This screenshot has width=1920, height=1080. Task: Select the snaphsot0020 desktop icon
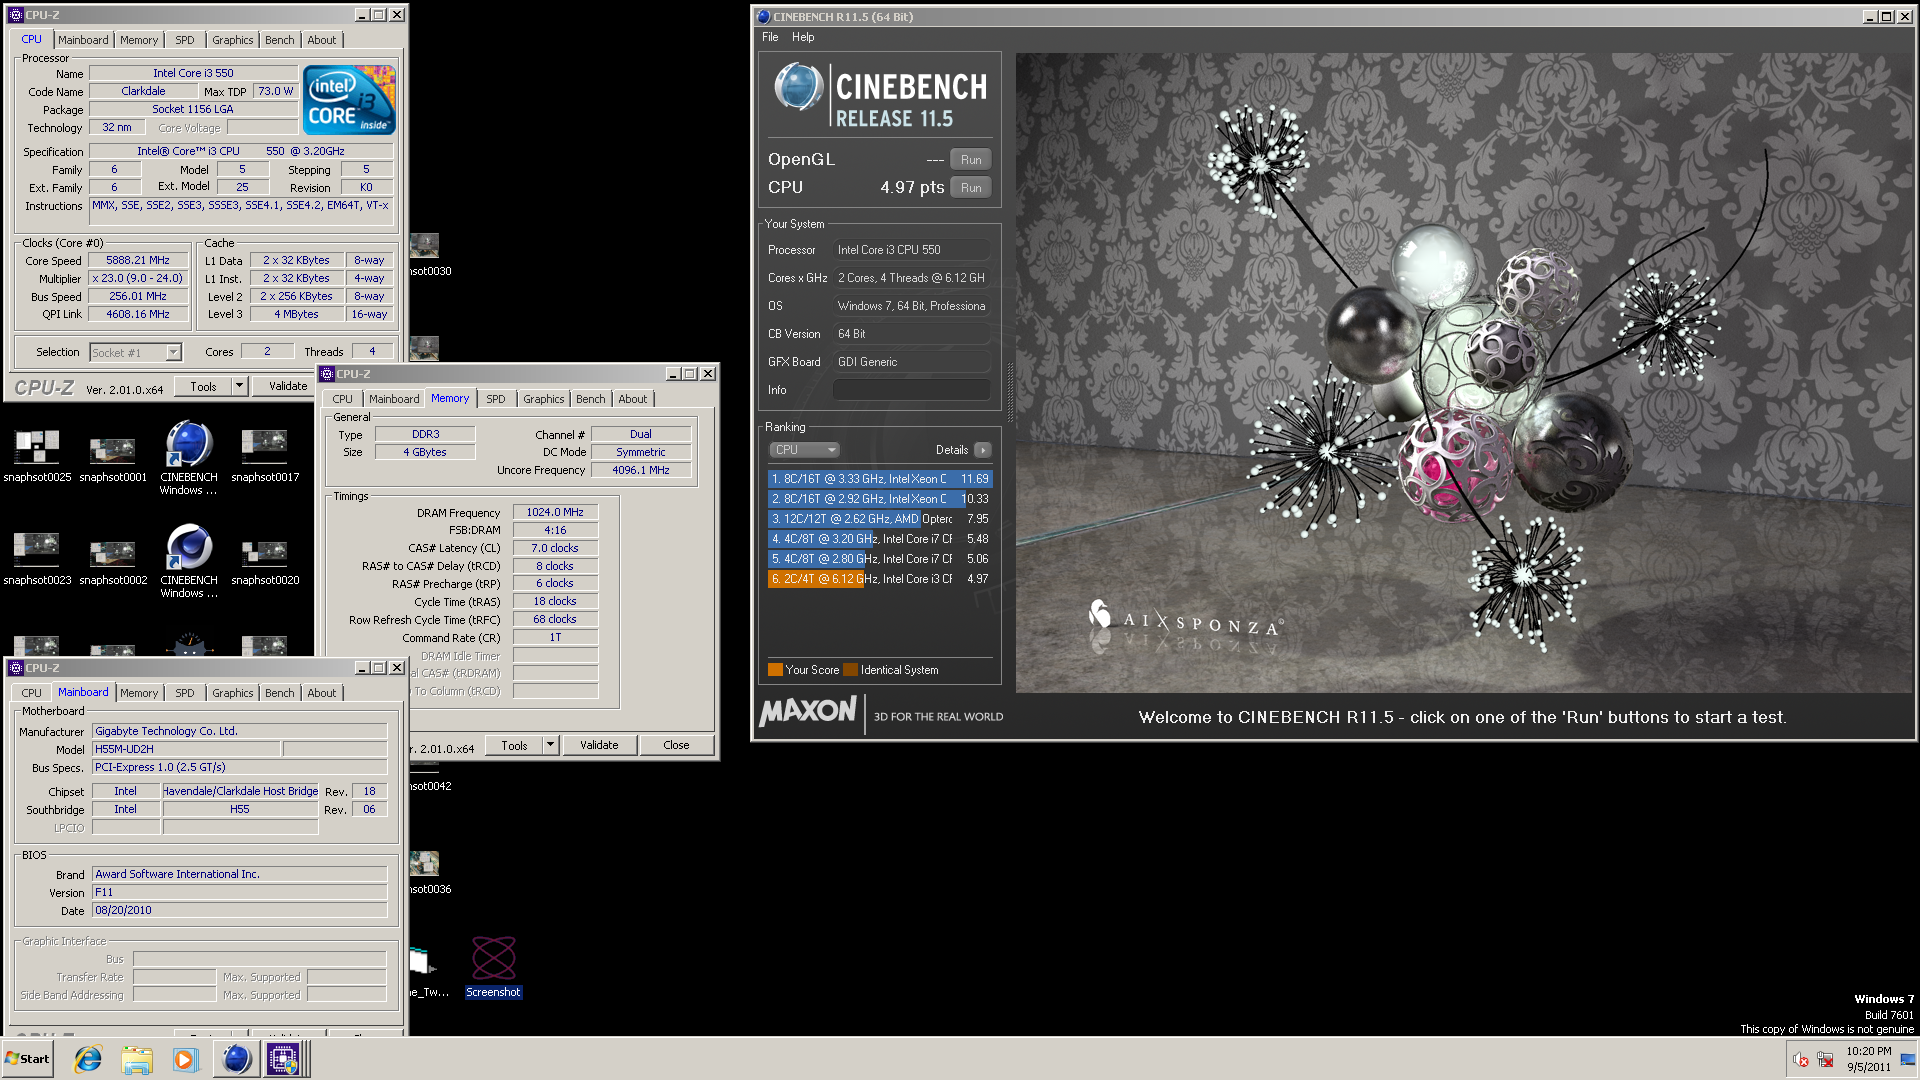pyautogui.click(x=265, y=558)
